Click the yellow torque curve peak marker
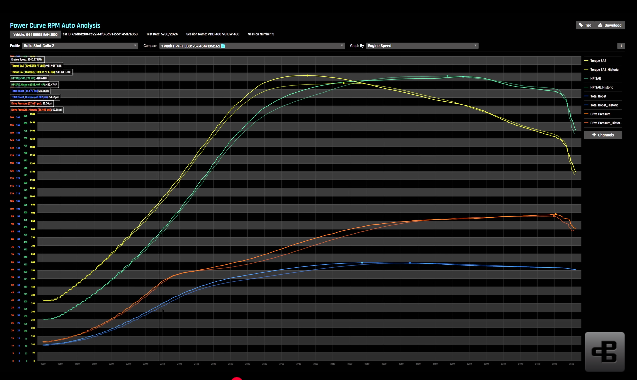The height and width of the screenshot is (380, 637). tap(308, 76)
